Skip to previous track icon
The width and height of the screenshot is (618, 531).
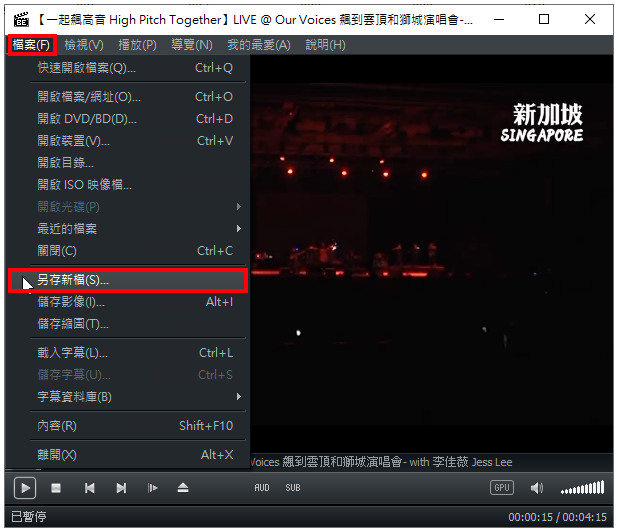[x=89, y=488]
